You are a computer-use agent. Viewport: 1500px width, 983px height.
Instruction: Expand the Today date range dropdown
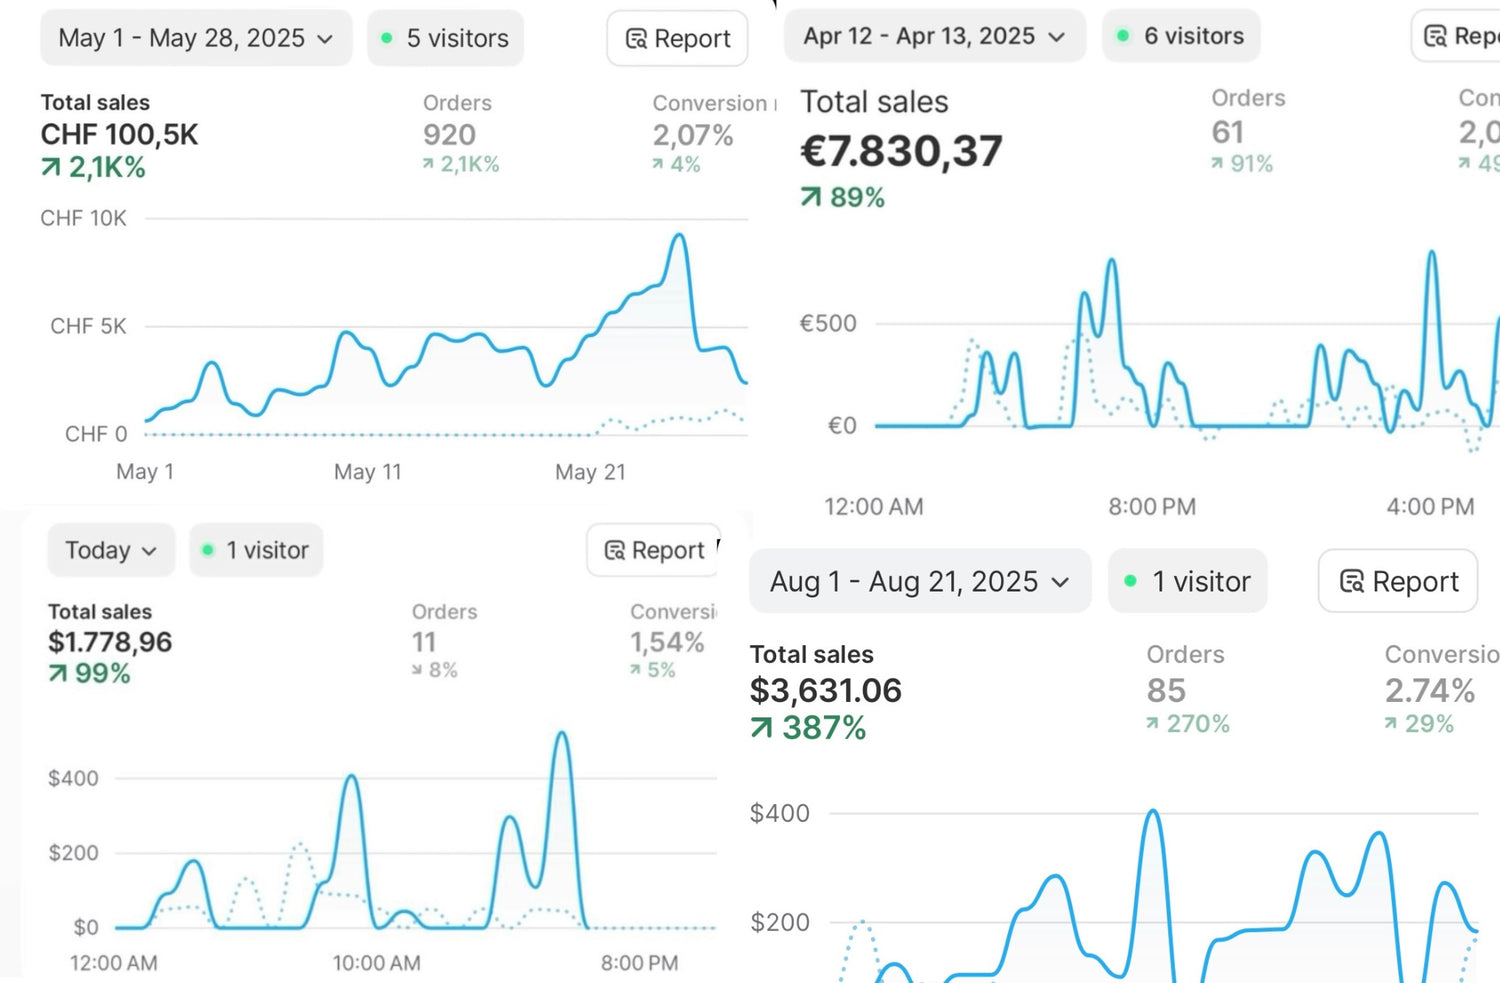coord(111,550)
